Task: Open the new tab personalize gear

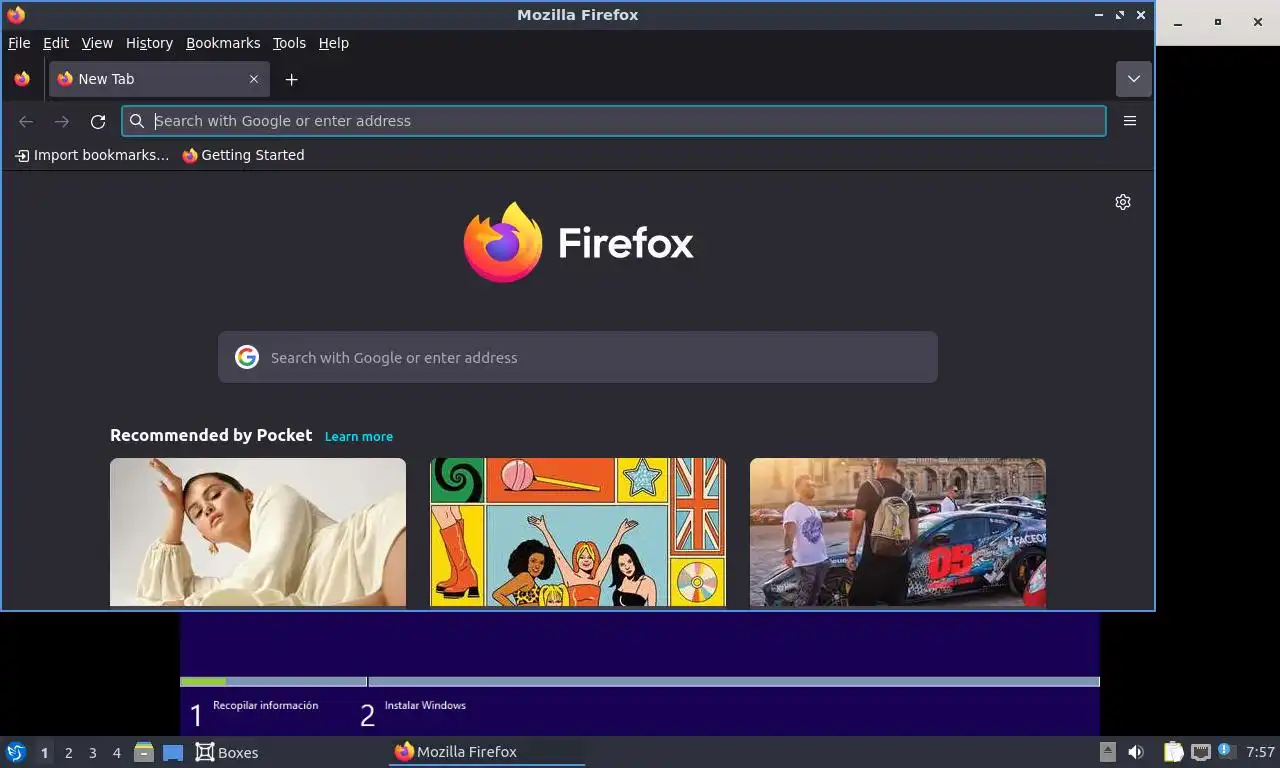Action: (x=1123, y=202)
